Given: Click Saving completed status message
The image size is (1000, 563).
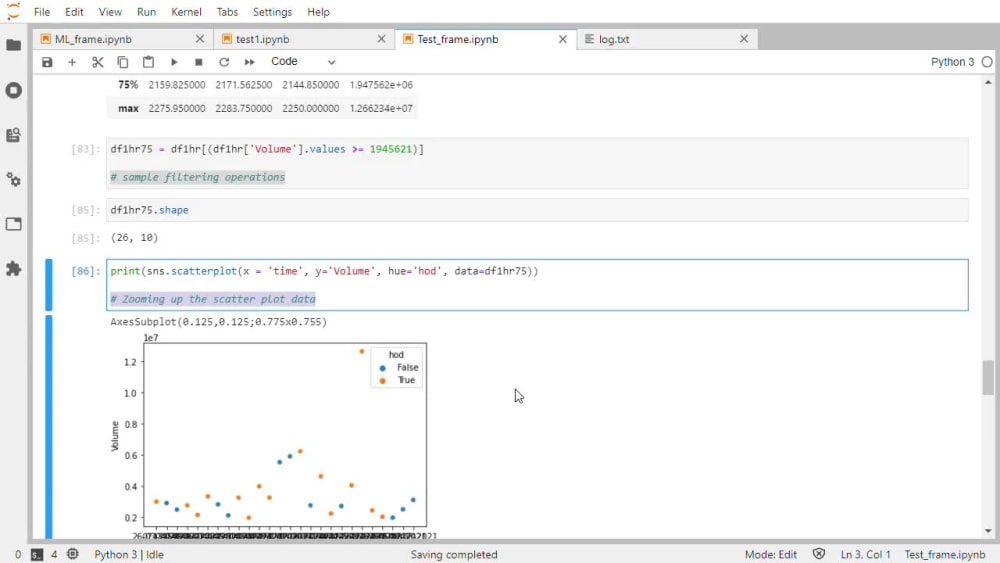Looking at the screenshot, I should click(x=453, y=555).
